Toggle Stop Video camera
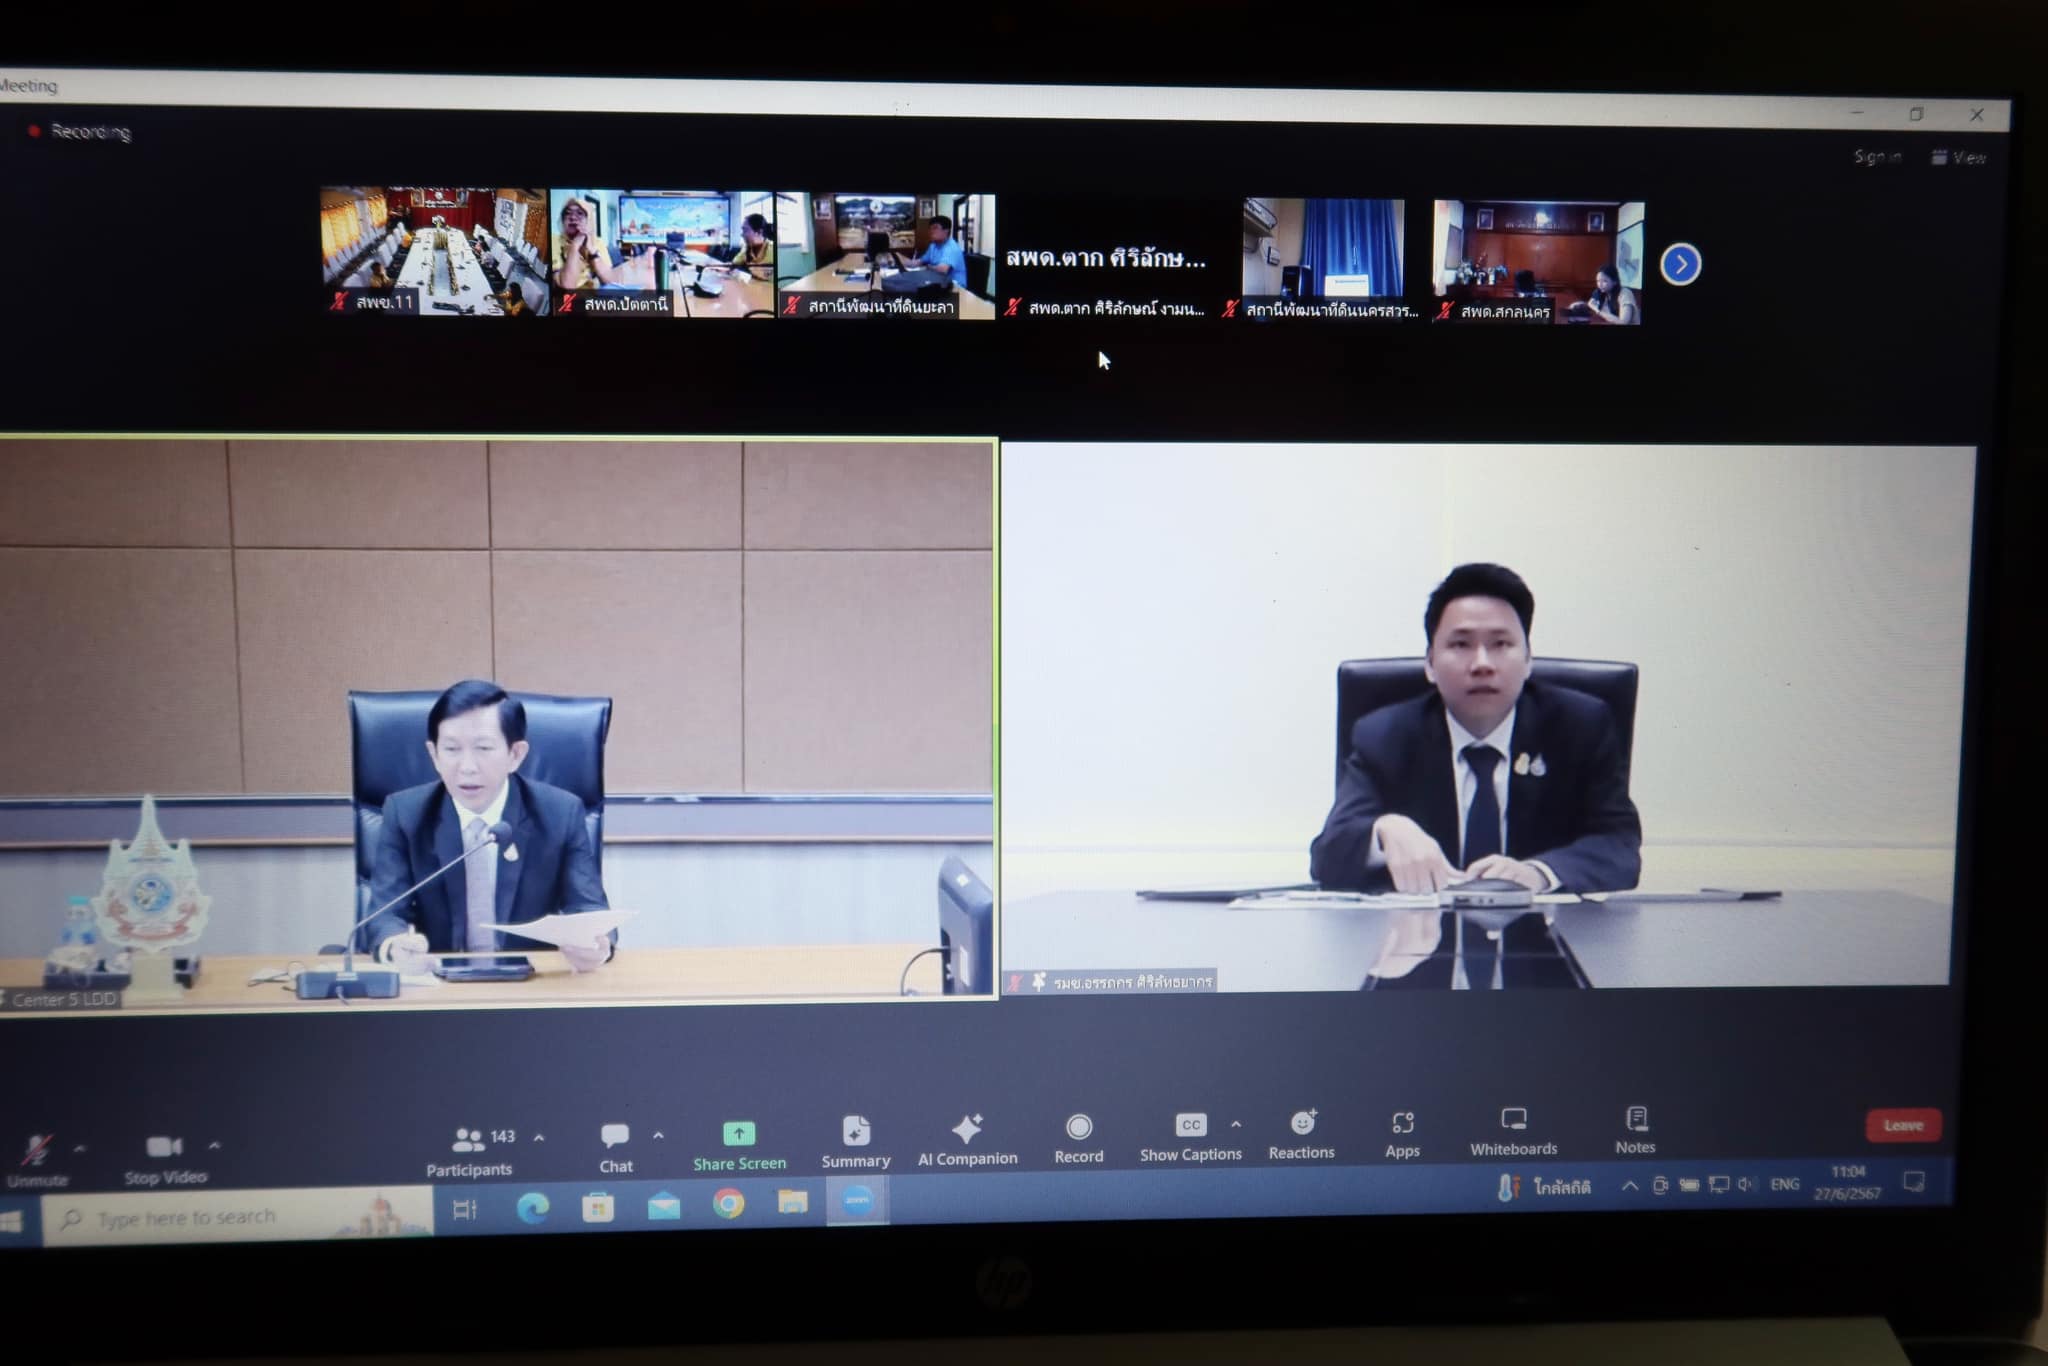Viewport: 2048px width, 1366px height. click(164, 1147)
